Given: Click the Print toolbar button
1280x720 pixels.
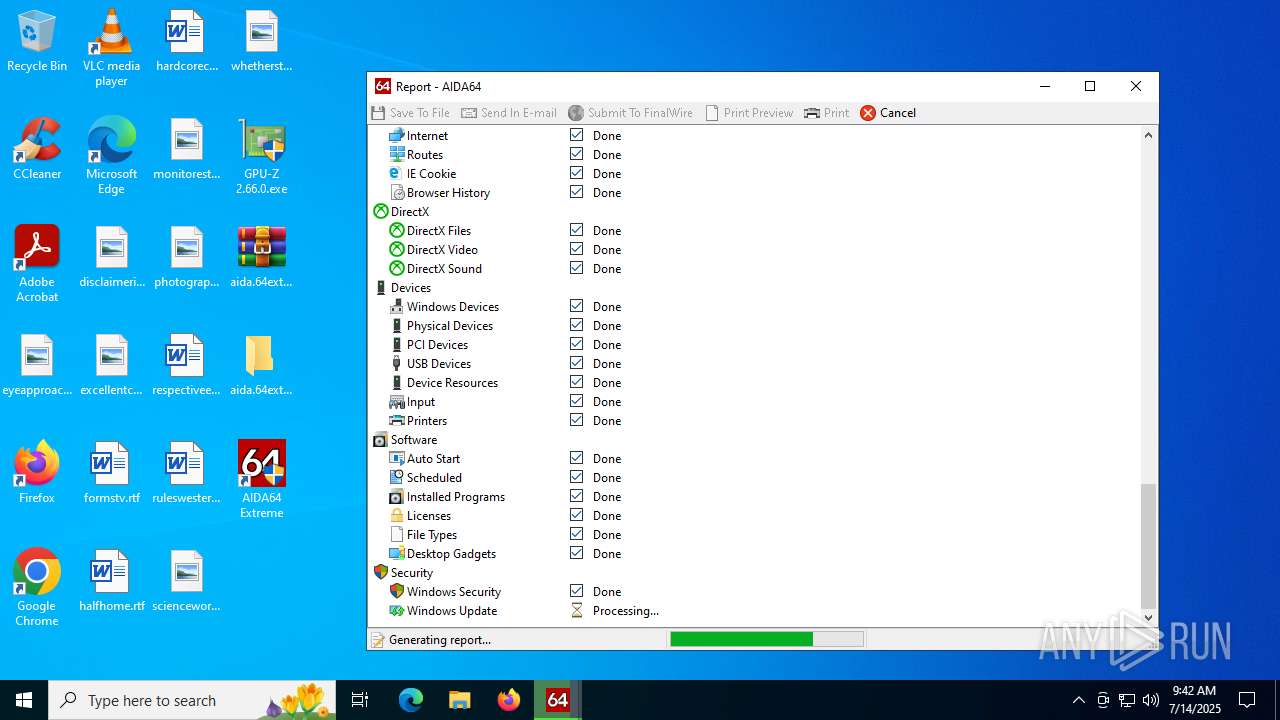Looking at the screenshot, I should click(826, 113).
